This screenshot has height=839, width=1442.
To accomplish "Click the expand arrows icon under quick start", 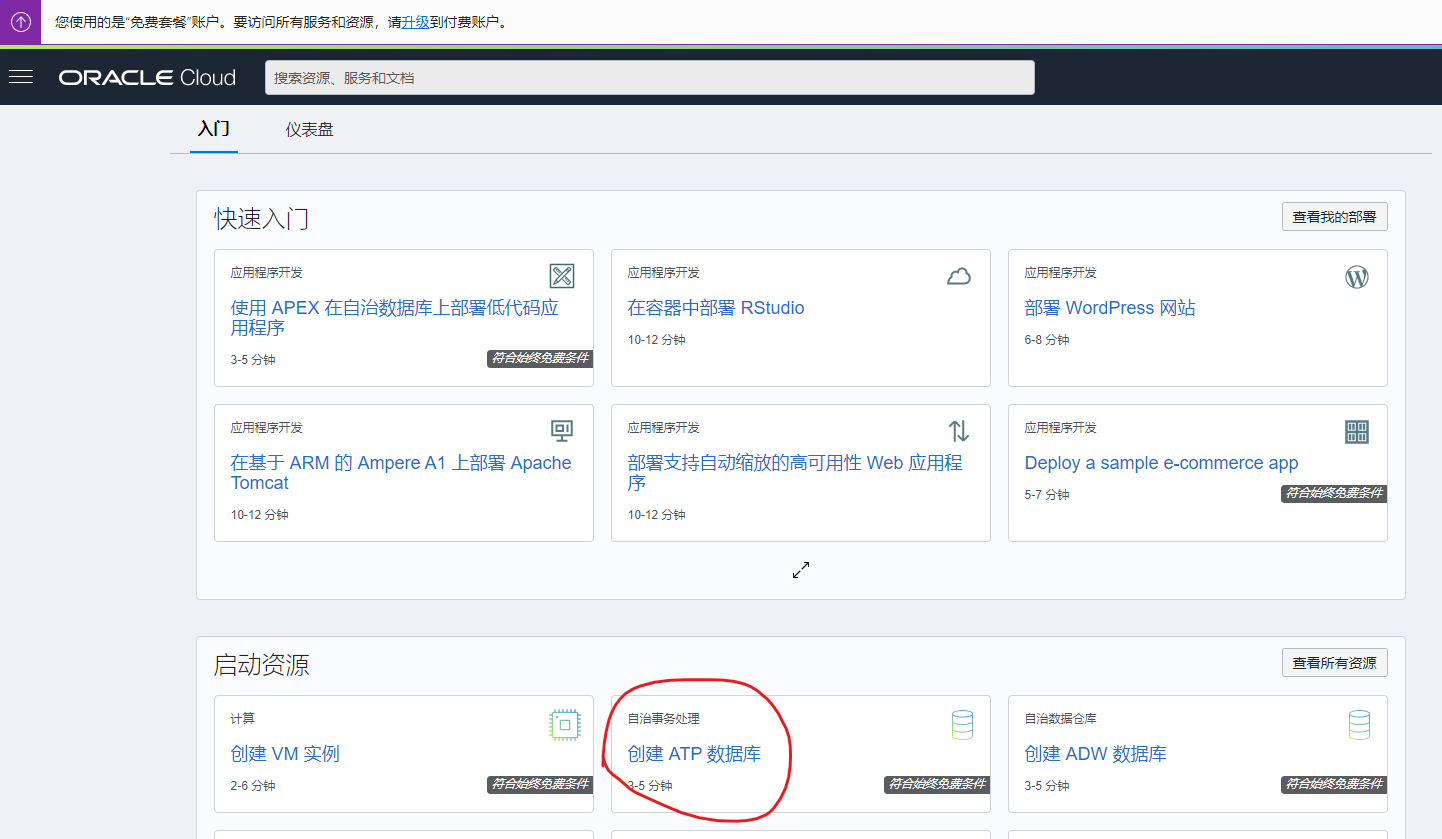I will coord(801,570).
